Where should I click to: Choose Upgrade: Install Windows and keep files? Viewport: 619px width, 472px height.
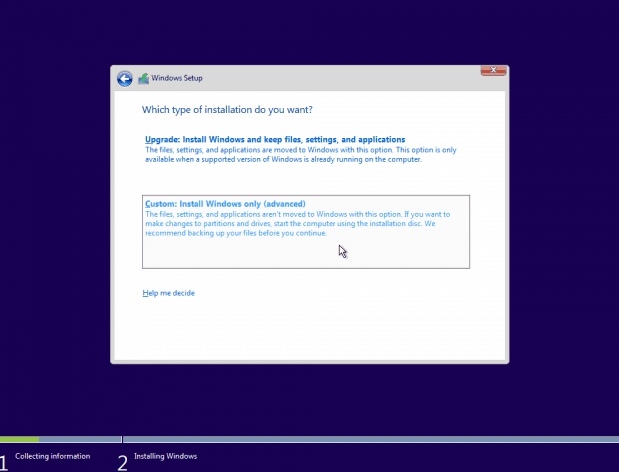point(274,139)
